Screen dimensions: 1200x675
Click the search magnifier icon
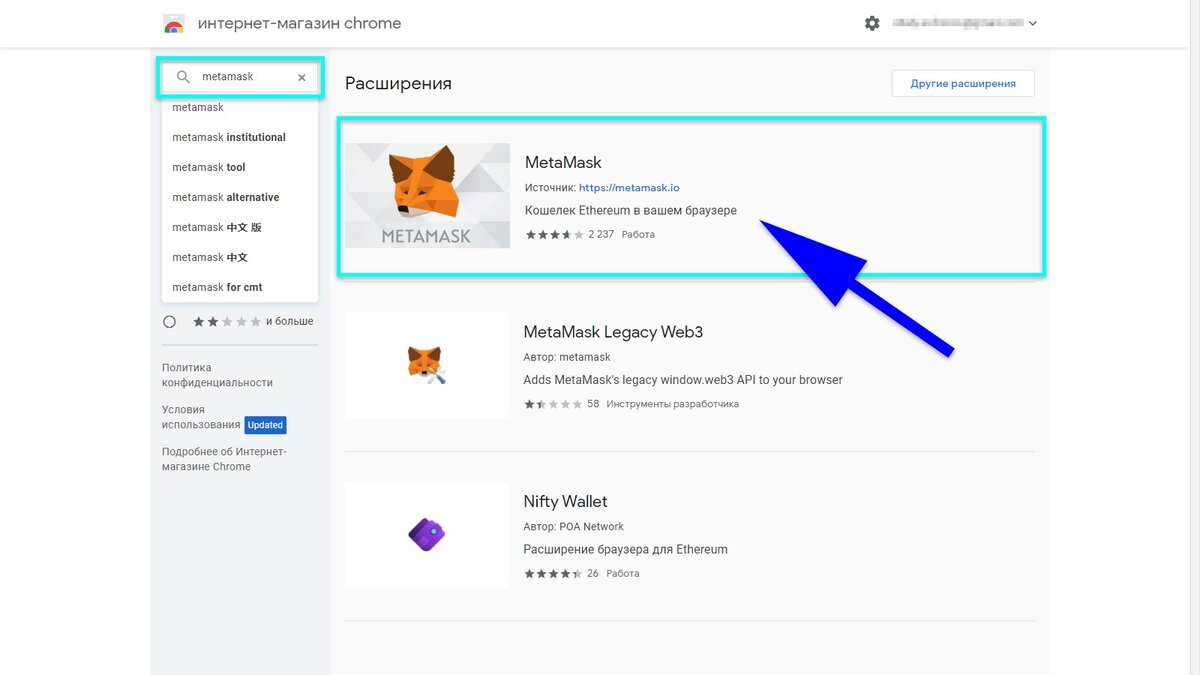183,77
